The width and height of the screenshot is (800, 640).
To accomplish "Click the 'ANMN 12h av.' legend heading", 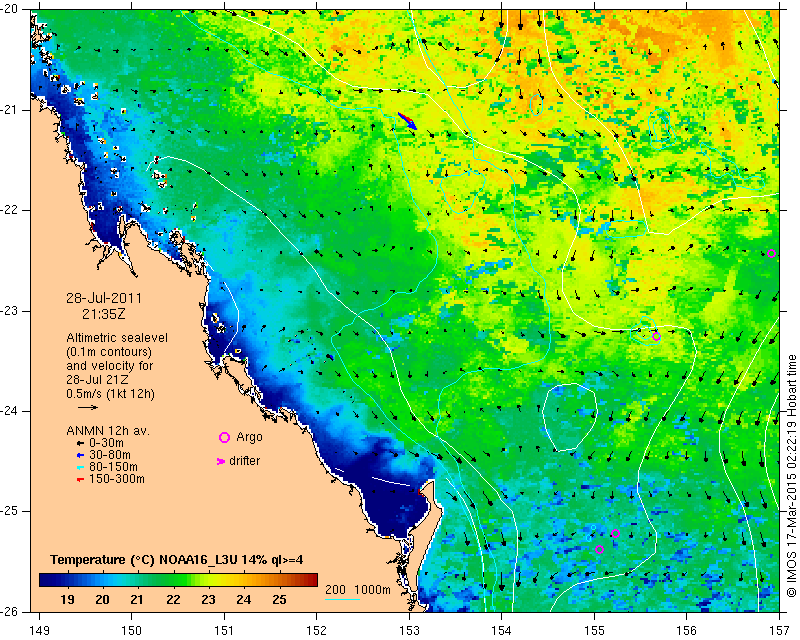I will (108, 431).
